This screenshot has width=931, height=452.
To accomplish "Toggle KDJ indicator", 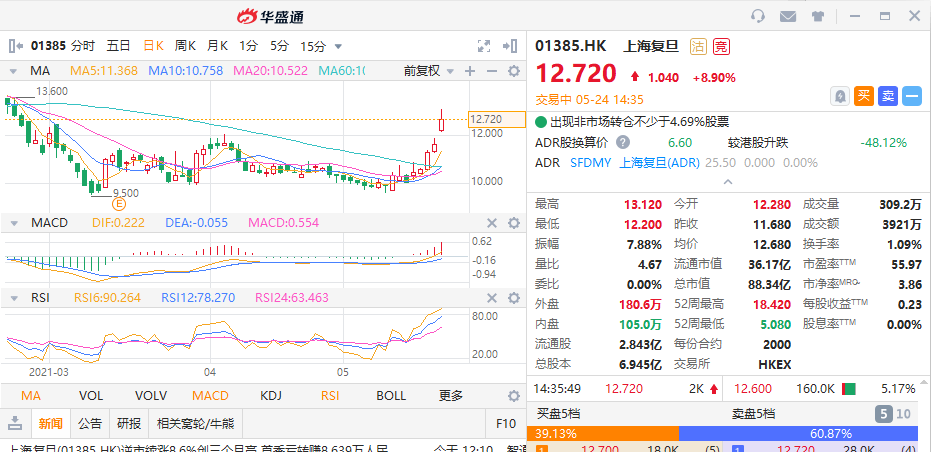I will [x=271, y=396].
